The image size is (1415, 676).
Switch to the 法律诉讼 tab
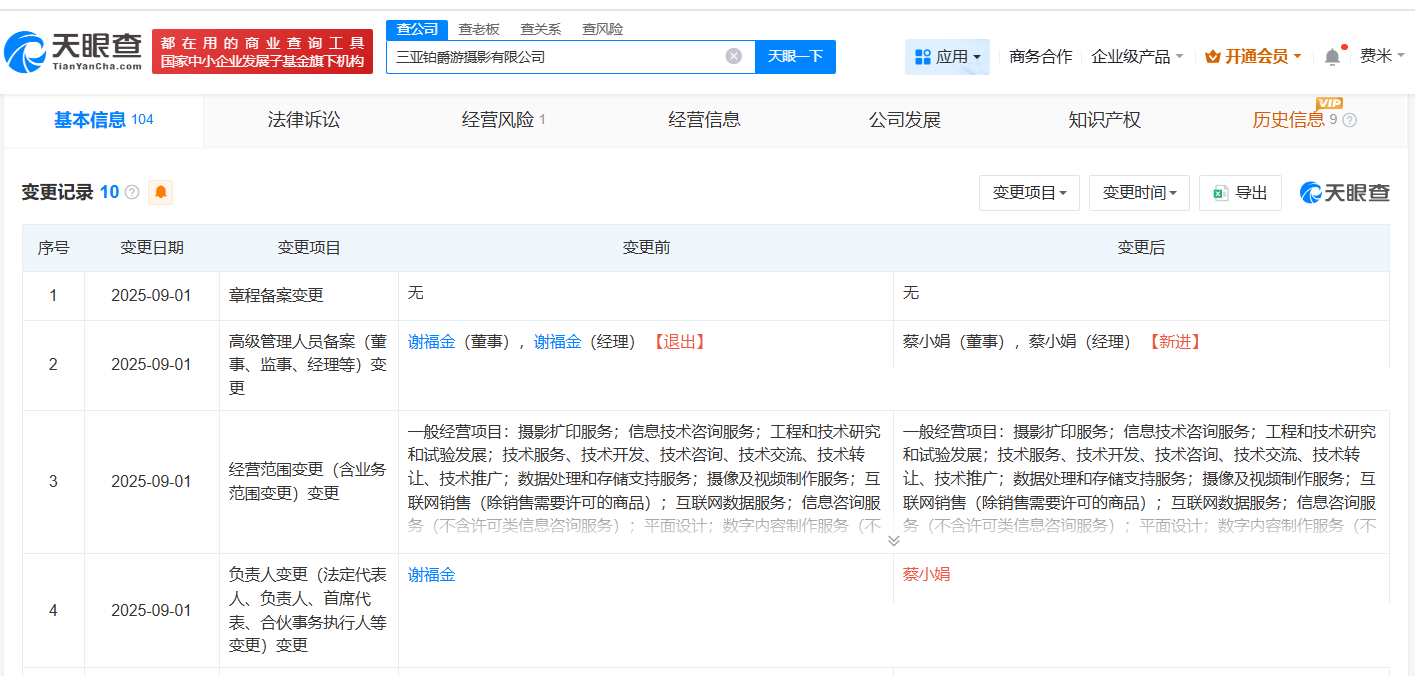[302, 119]
